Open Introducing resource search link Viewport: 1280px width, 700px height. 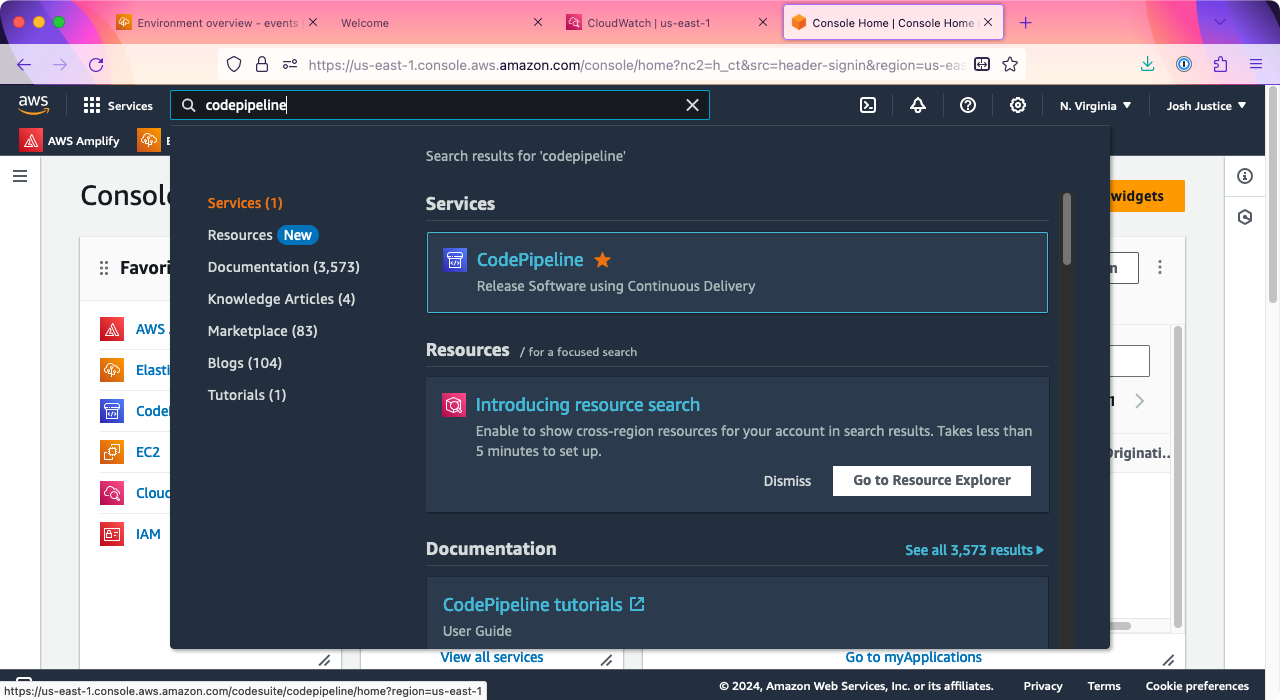588,405
